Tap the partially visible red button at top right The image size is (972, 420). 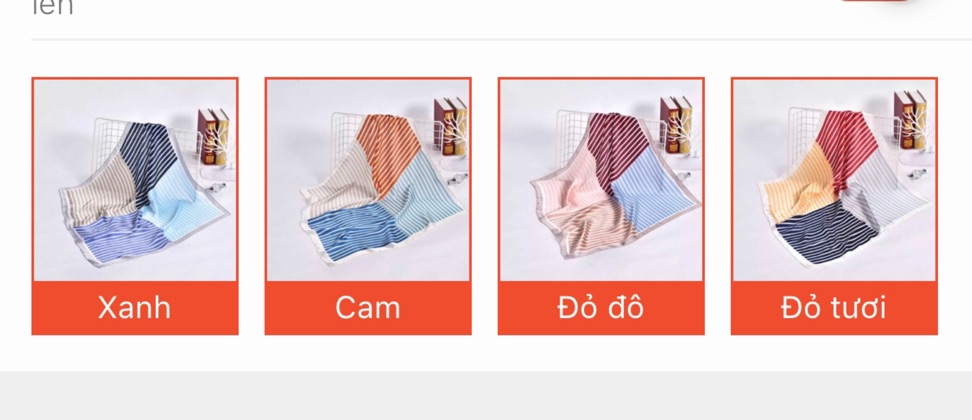[874, 1]
